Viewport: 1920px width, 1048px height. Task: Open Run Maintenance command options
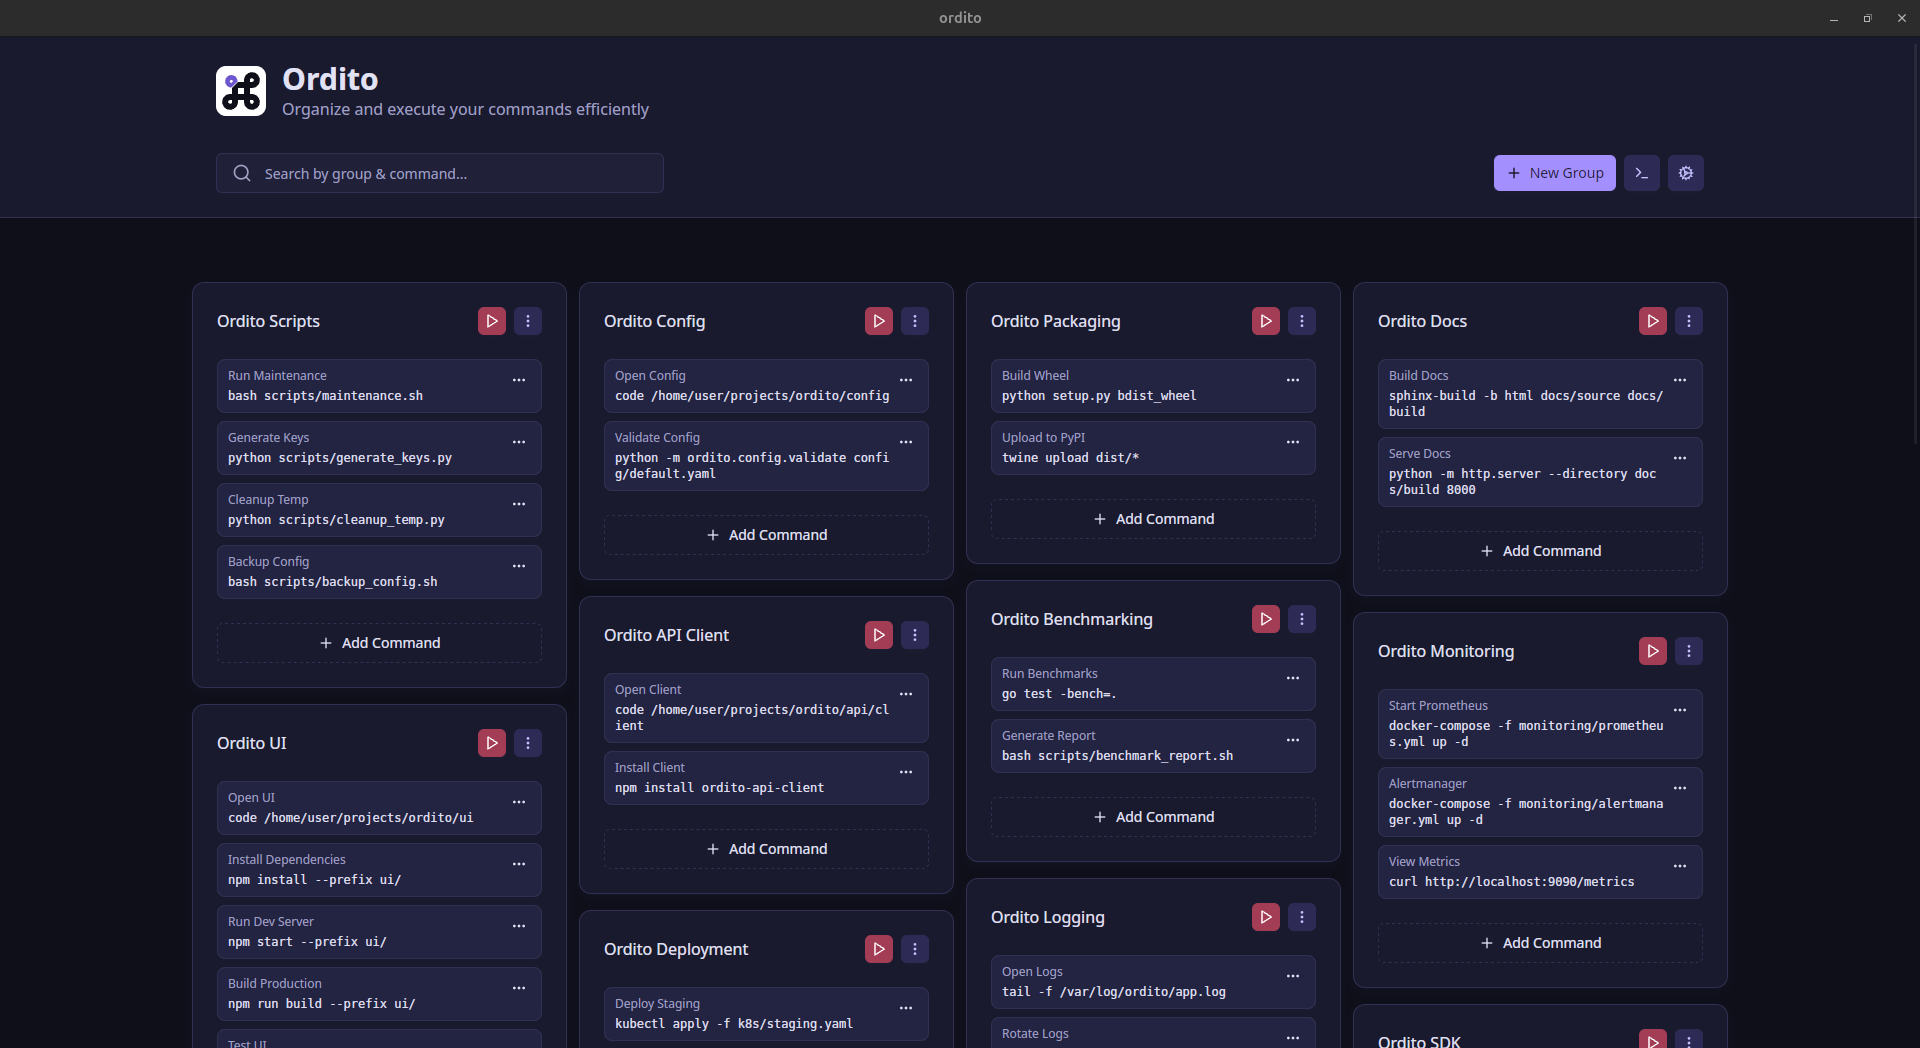click(519, 380)
